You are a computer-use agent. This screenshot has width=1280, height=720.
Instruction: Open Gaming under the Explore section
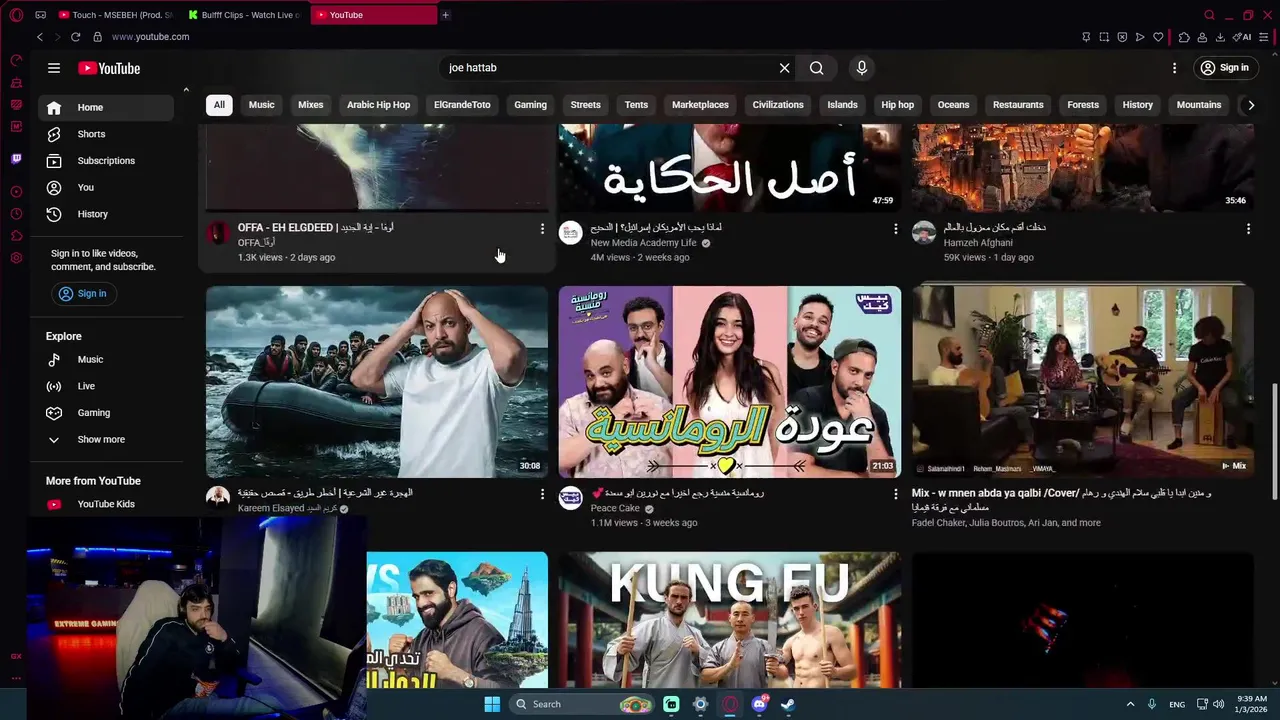coord(106,413)
